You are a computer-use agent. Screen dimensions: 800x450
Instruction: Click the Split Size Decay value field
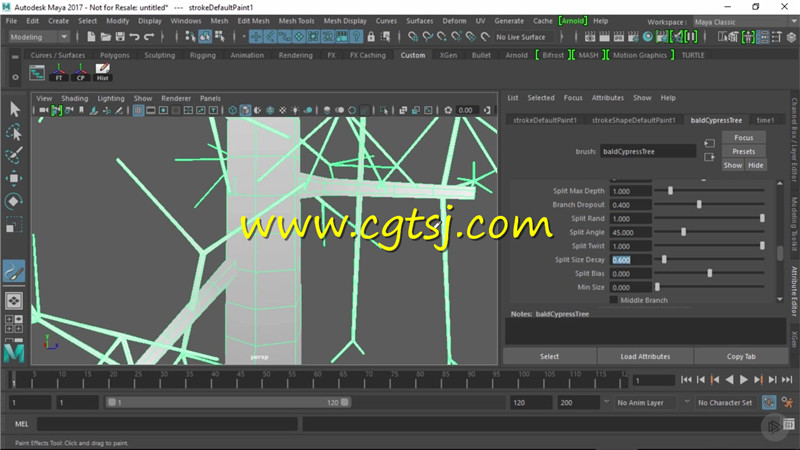[631, 260]
